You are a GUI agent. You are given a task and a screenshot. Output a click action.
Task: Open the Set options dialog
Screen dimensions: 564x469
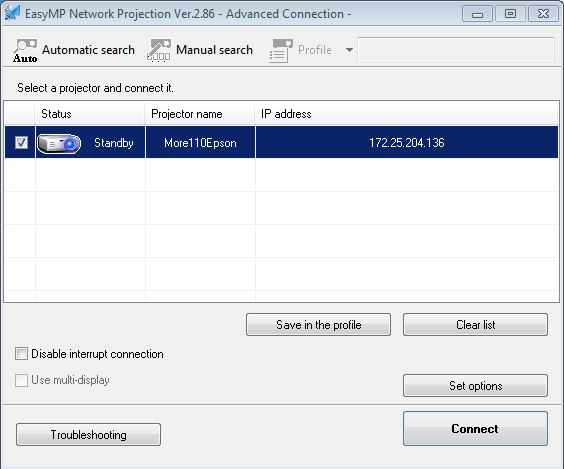[x=476, y=386]
